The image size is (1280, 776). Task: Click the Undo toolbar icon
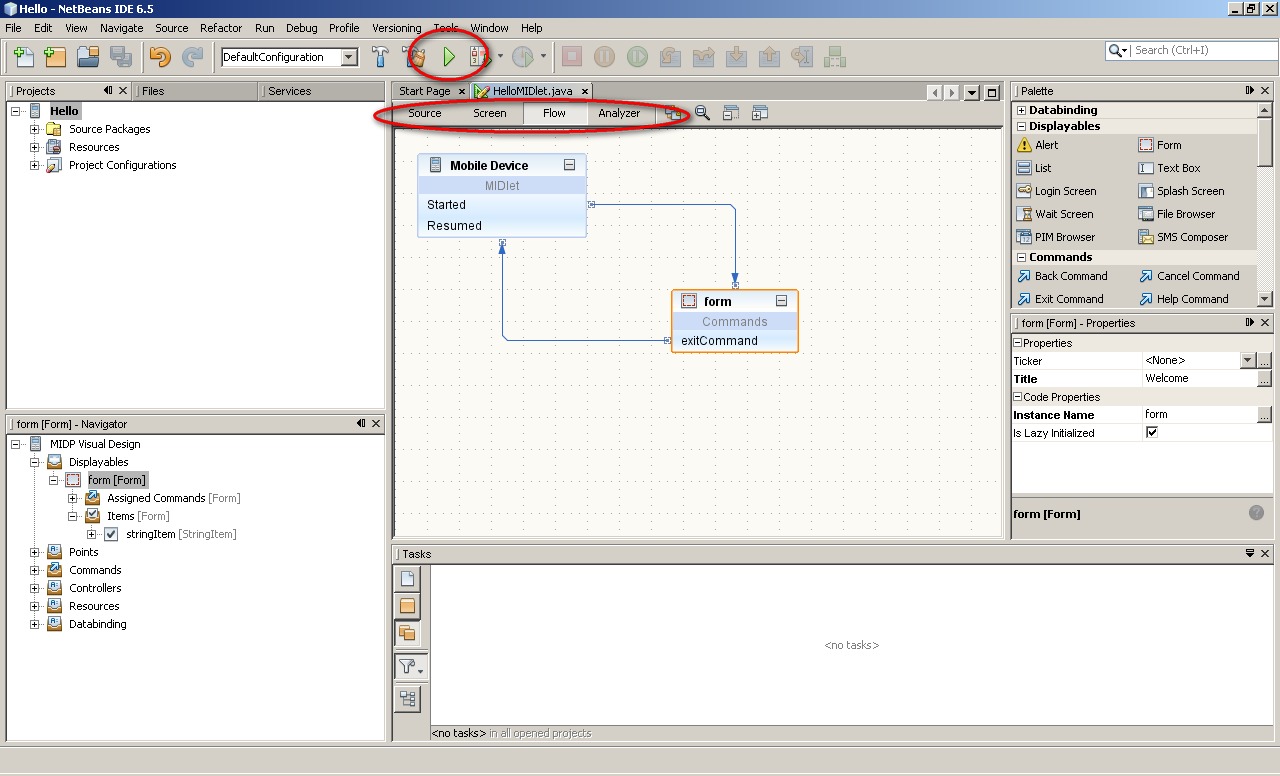click(160, 57)
